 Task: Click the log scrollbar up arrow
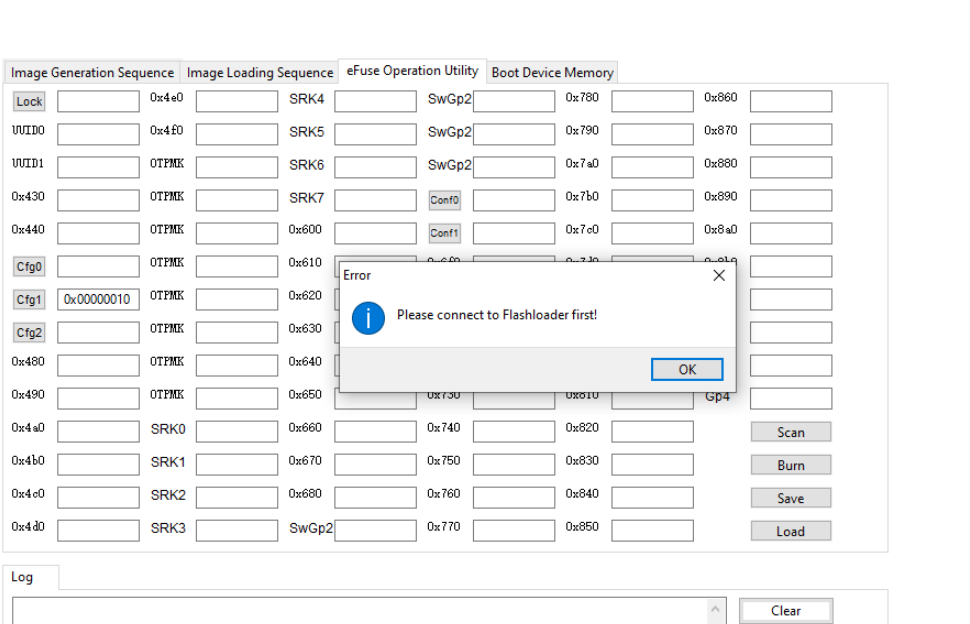pos(716,609)
